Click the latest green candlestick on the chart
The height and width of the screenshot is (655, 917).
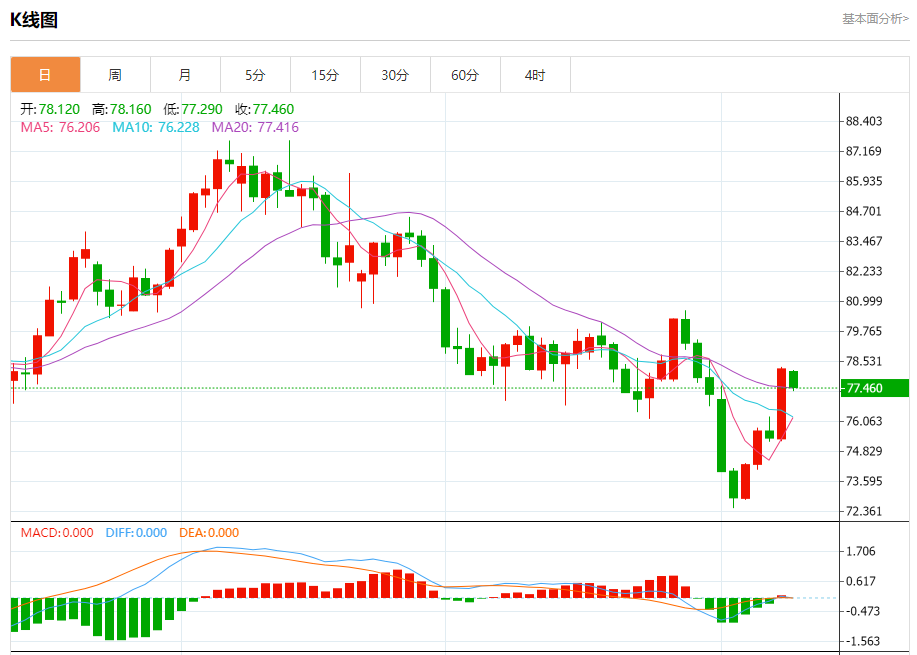click(x=794, y=380)
